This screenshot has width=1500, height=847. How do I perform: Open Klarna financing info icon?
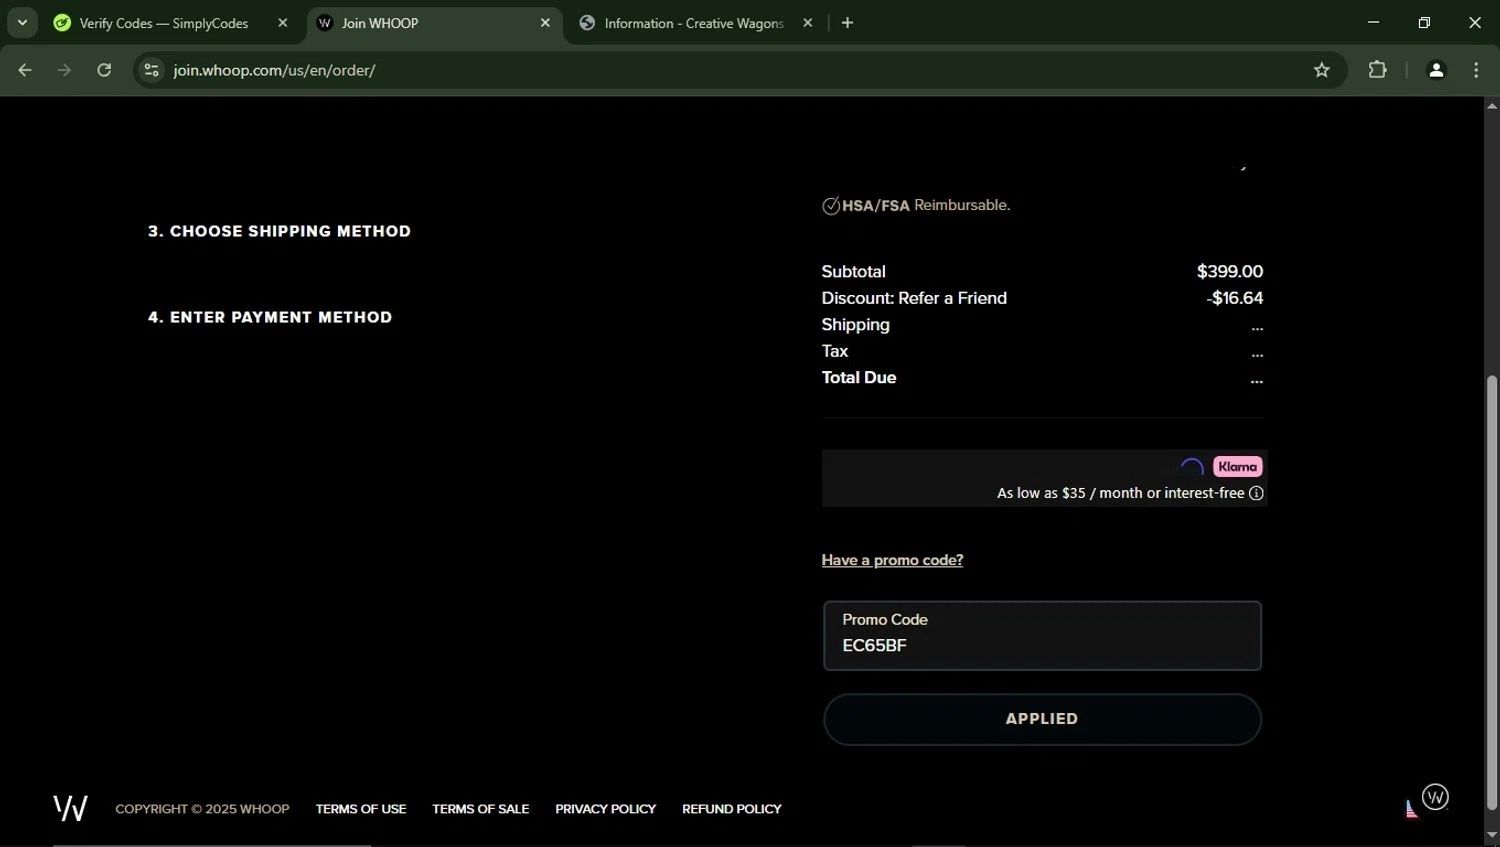pos(1256,493)
